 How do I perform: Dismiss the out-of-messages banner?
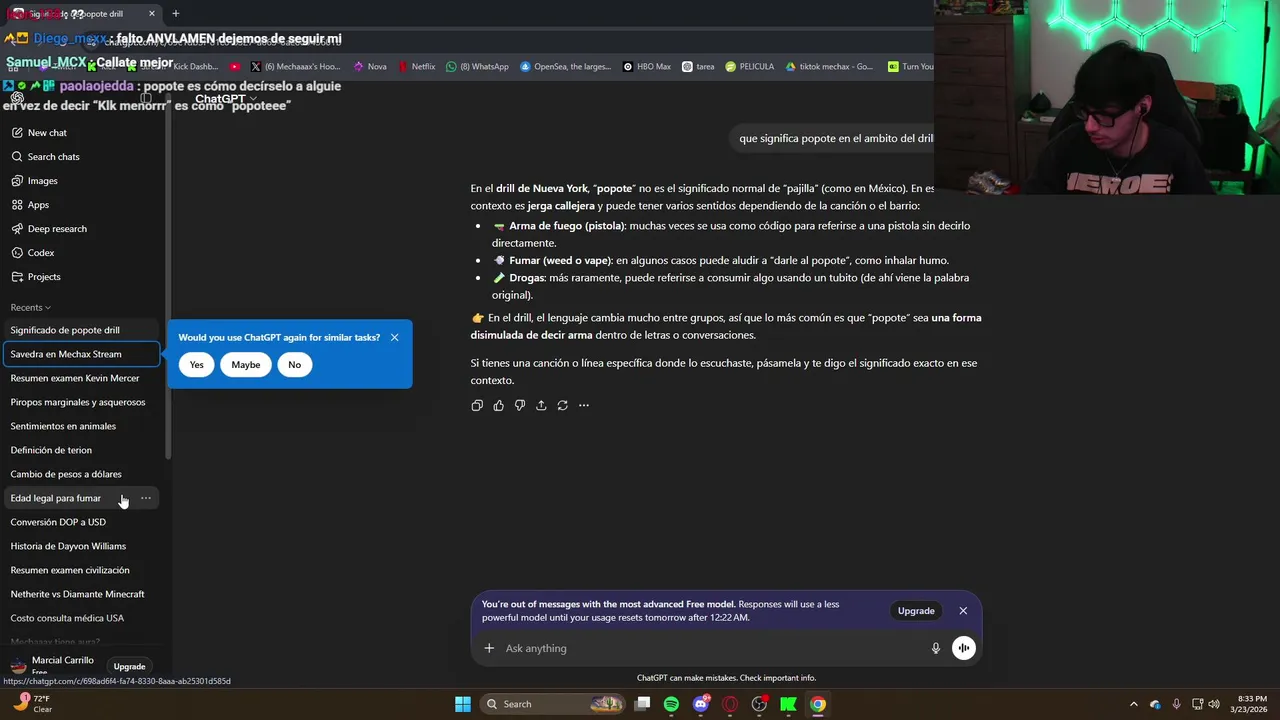[x=963, y=611]
